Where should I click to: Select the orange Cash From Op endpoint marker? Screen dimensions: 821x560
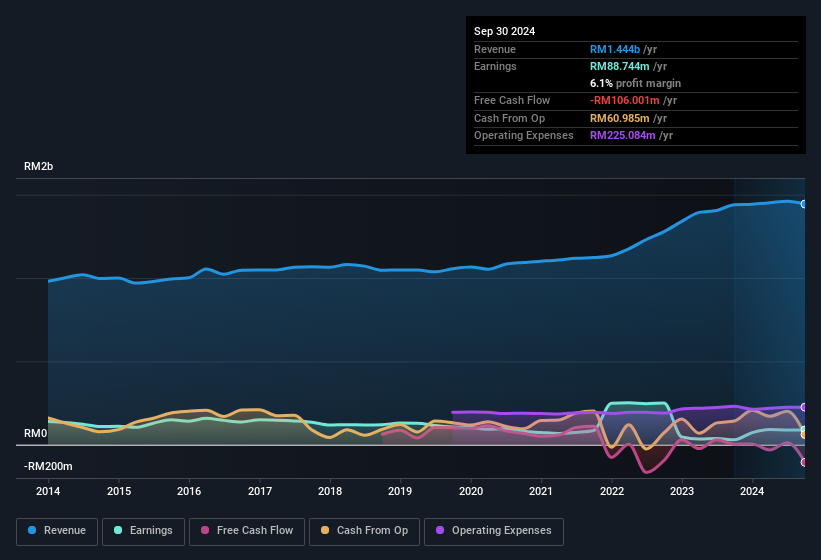804,434
